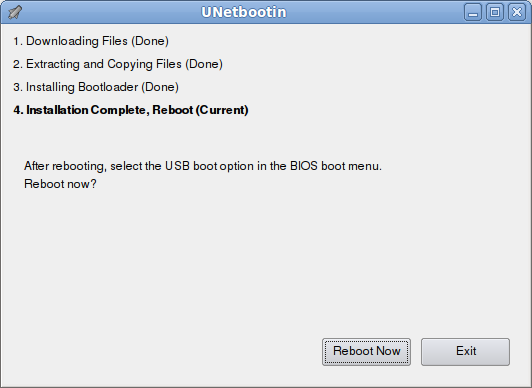The width and height of the screenshot is (532, 388).
Task: Click the Reboot Now button
Action: point(366,352)
